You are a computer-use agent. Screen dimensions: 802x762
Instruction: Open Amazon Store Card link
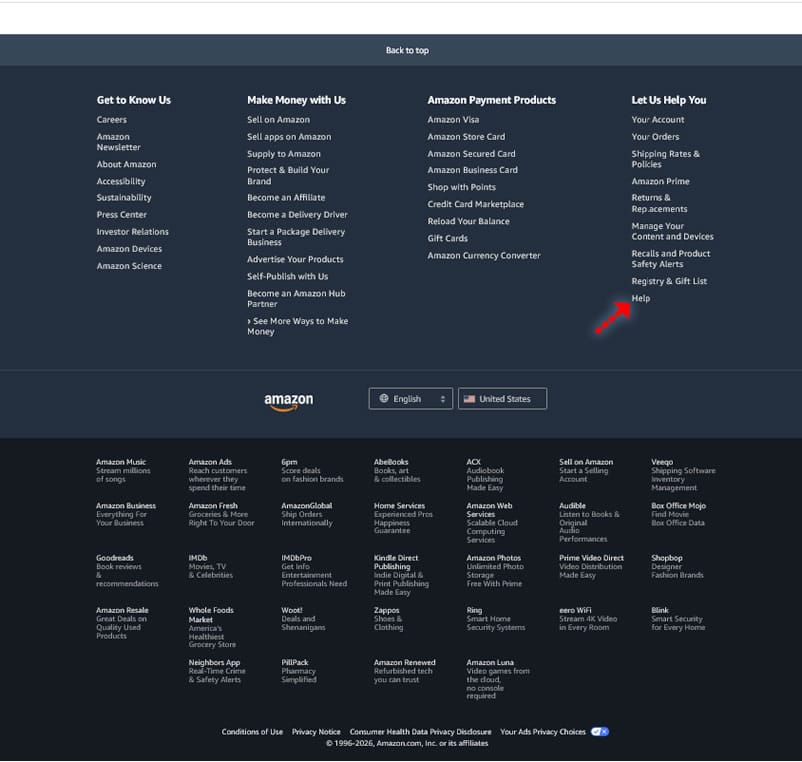[466, 137]
